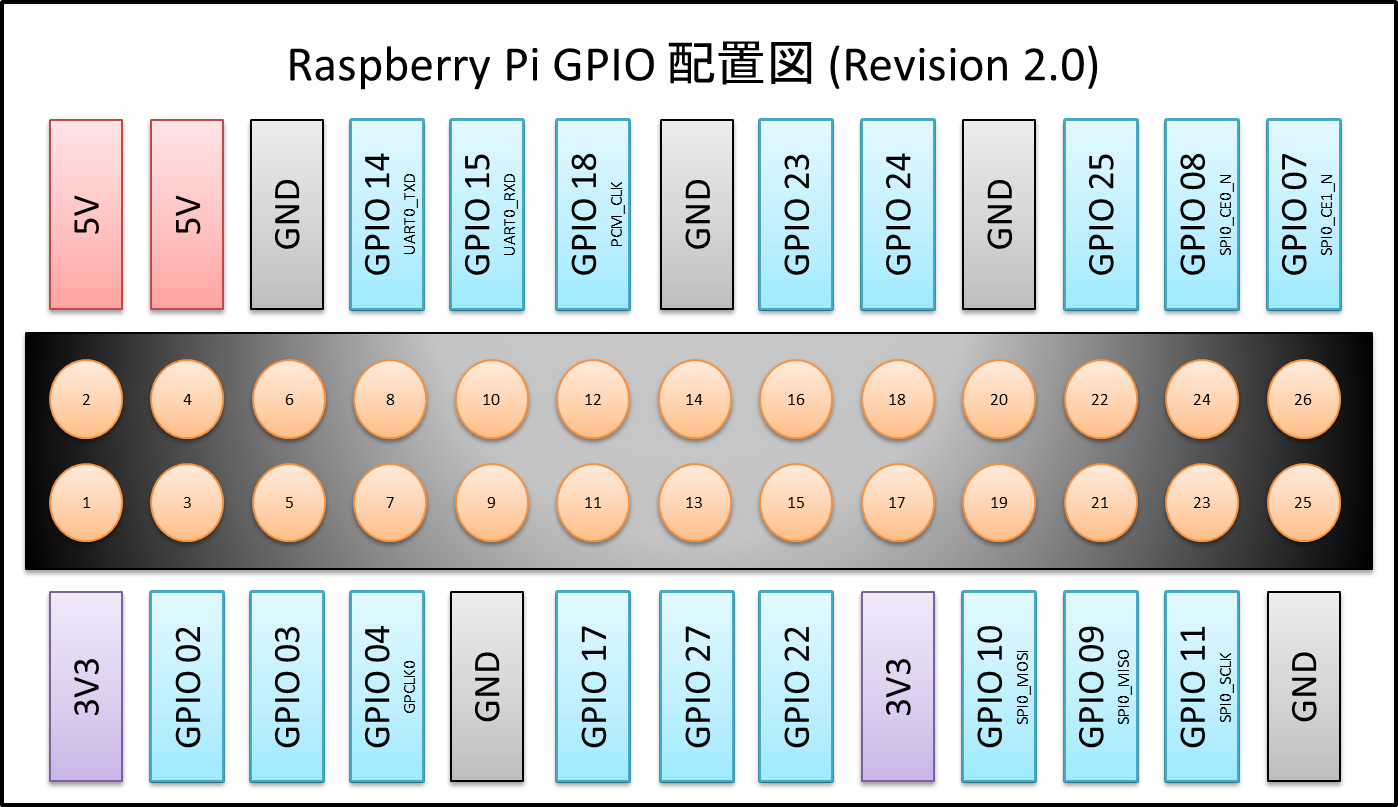
Task: Click the GPIO 22 label box
Action: (796, 686)
